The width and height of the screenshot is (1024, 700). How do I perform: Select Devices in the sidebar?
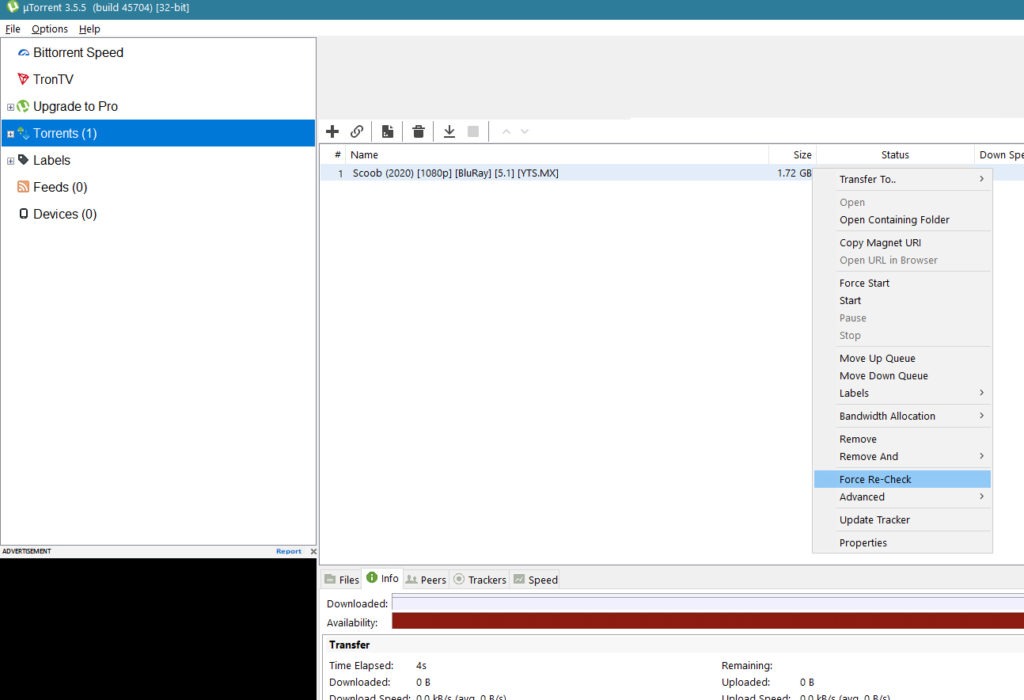[x=61, y=213]
